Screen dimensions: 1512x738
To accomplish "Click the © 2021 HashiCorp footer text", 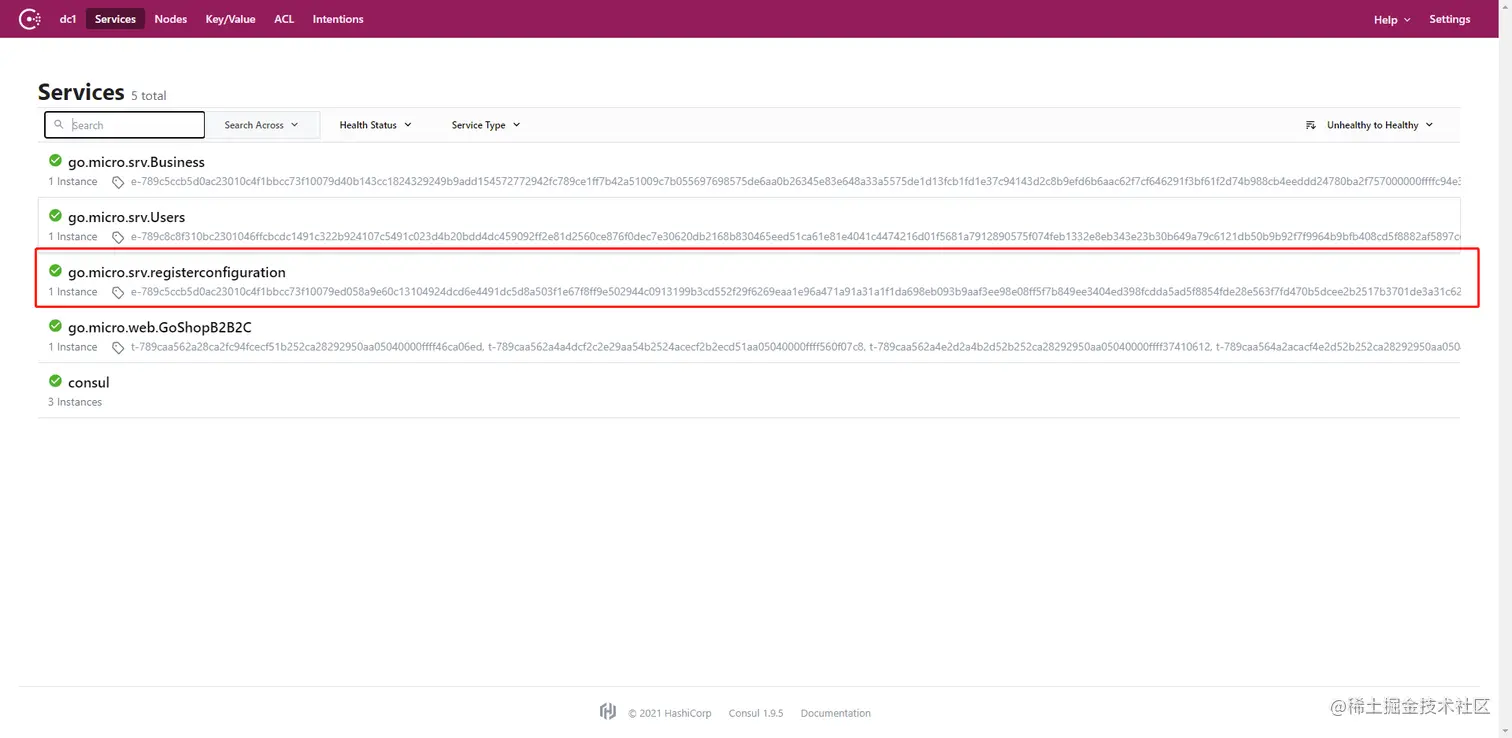I will tap(670, 713).
